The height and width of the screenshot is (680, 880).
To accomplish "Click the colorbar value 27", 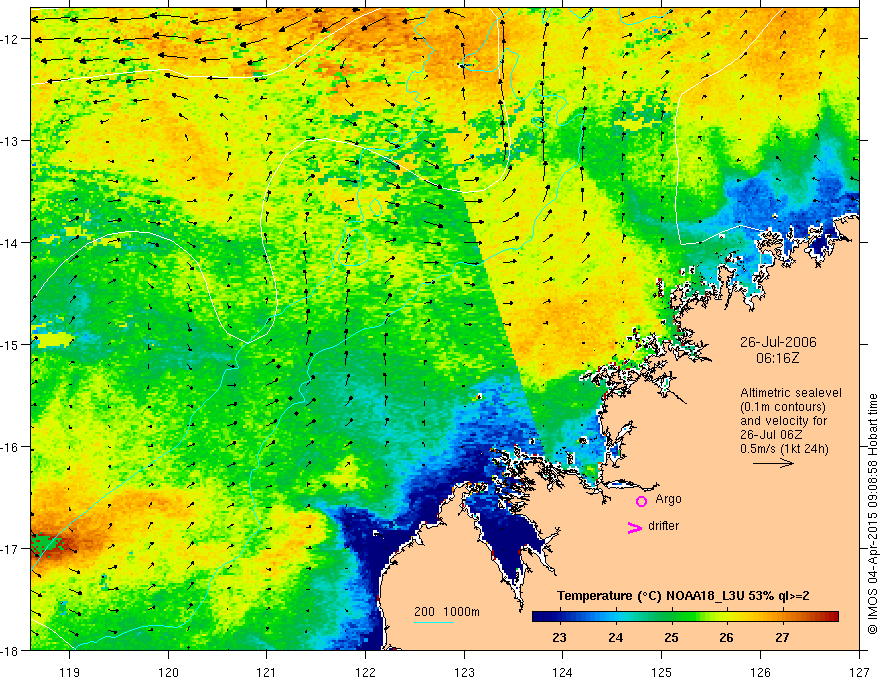I will pos(782,638).
